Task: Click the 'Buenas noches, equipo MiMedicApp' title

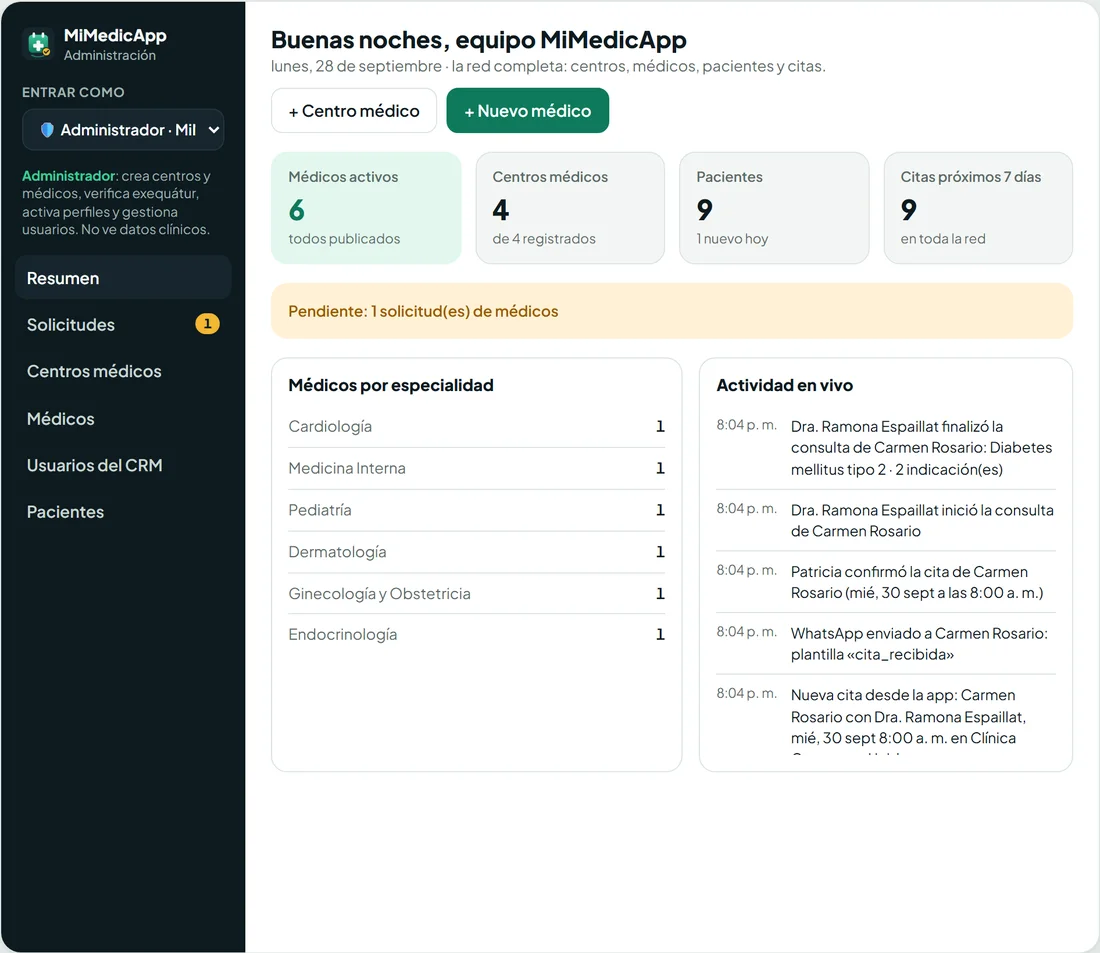Action: tap(478, 40)
